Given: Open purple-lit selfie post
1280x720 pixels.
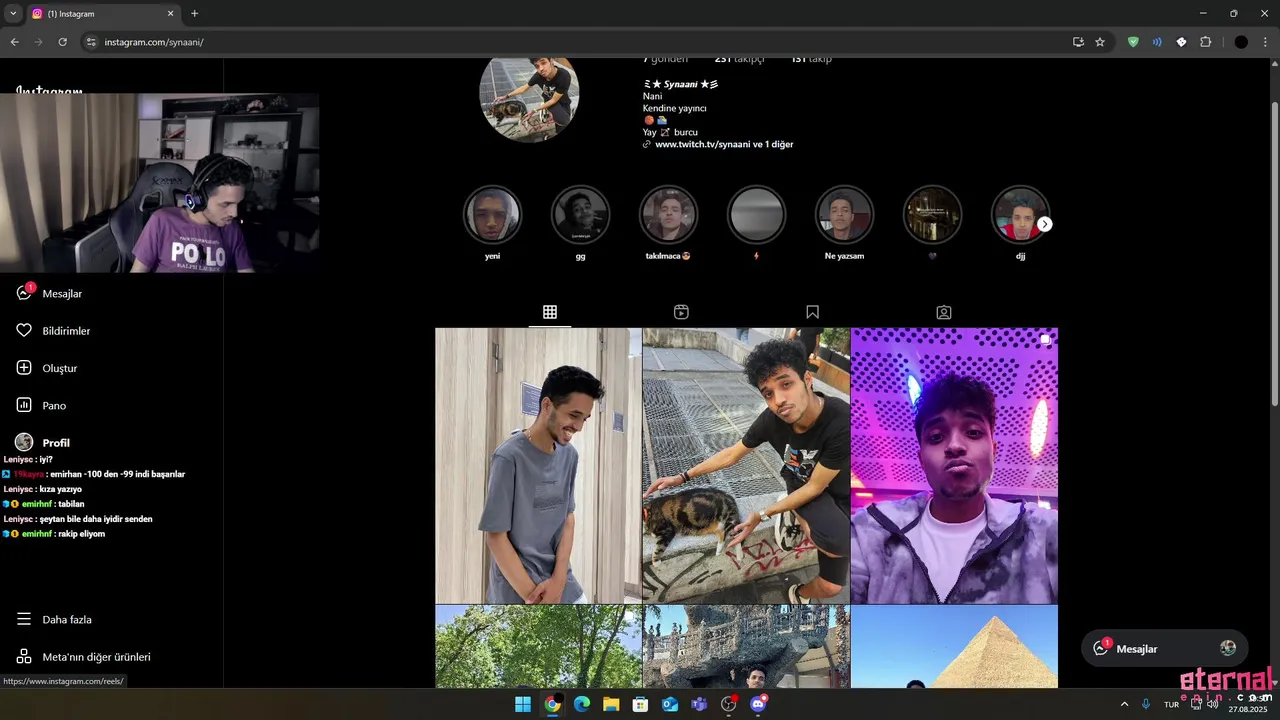Looking at the screenshot, I should click(x=954, y=466).
